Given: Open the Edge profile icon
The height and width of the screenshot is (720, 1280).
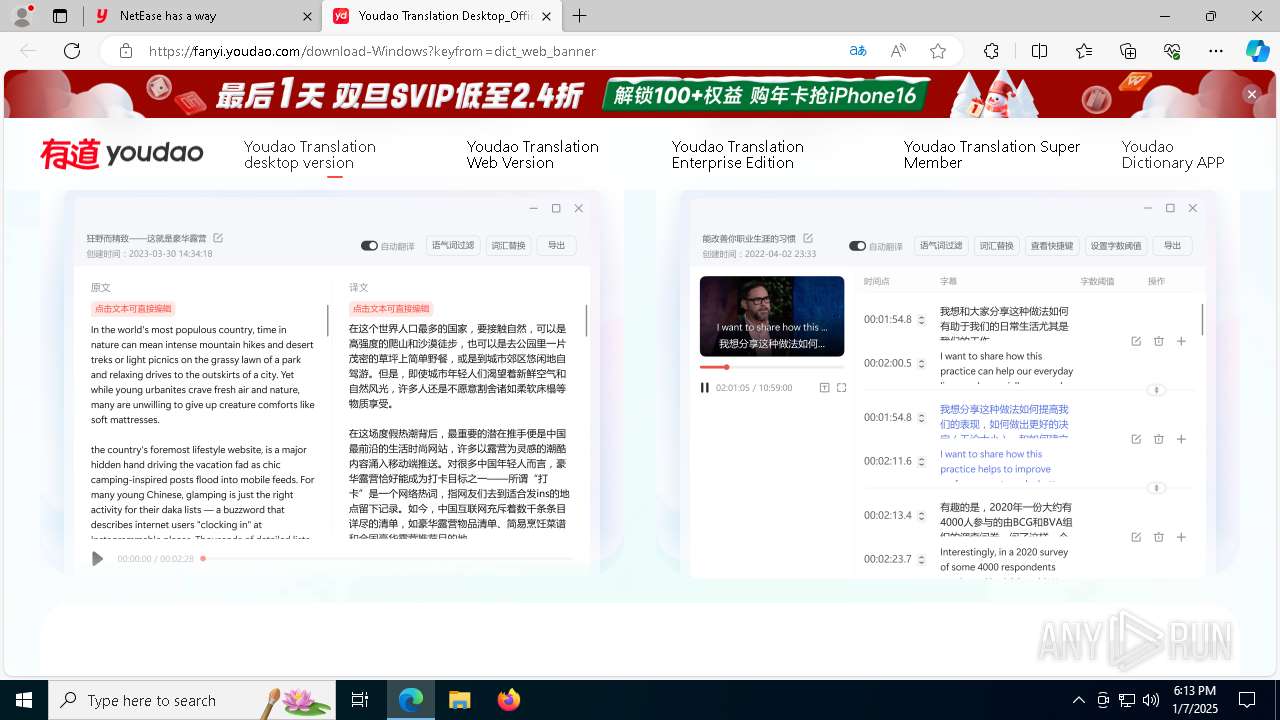Looking at the screenshot, I should pyautogui.click(x=23, y=16).
